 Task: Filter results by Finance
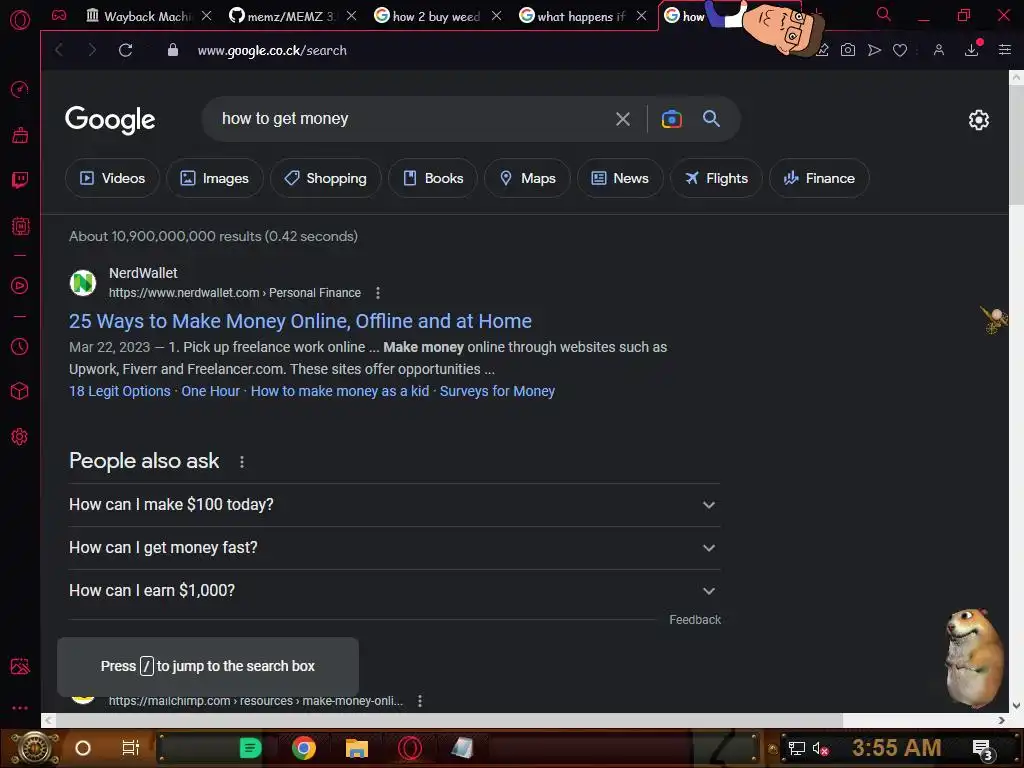click(819, 178)
